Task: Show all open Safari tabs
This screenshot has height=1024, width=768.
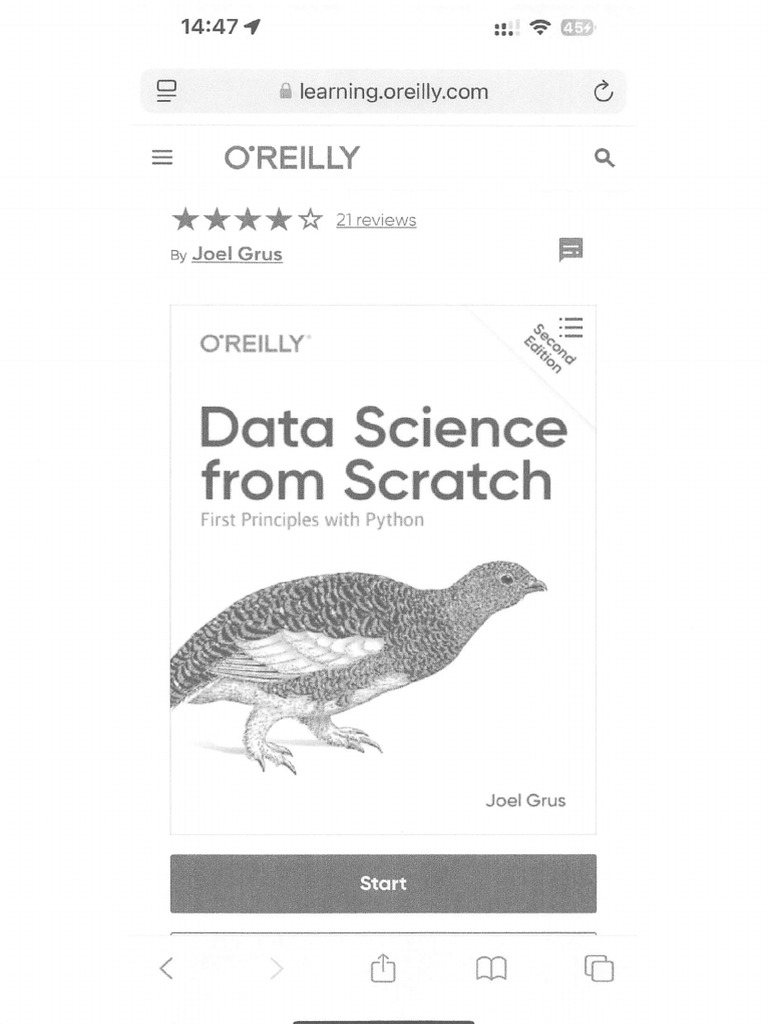Action: point(599,968)
